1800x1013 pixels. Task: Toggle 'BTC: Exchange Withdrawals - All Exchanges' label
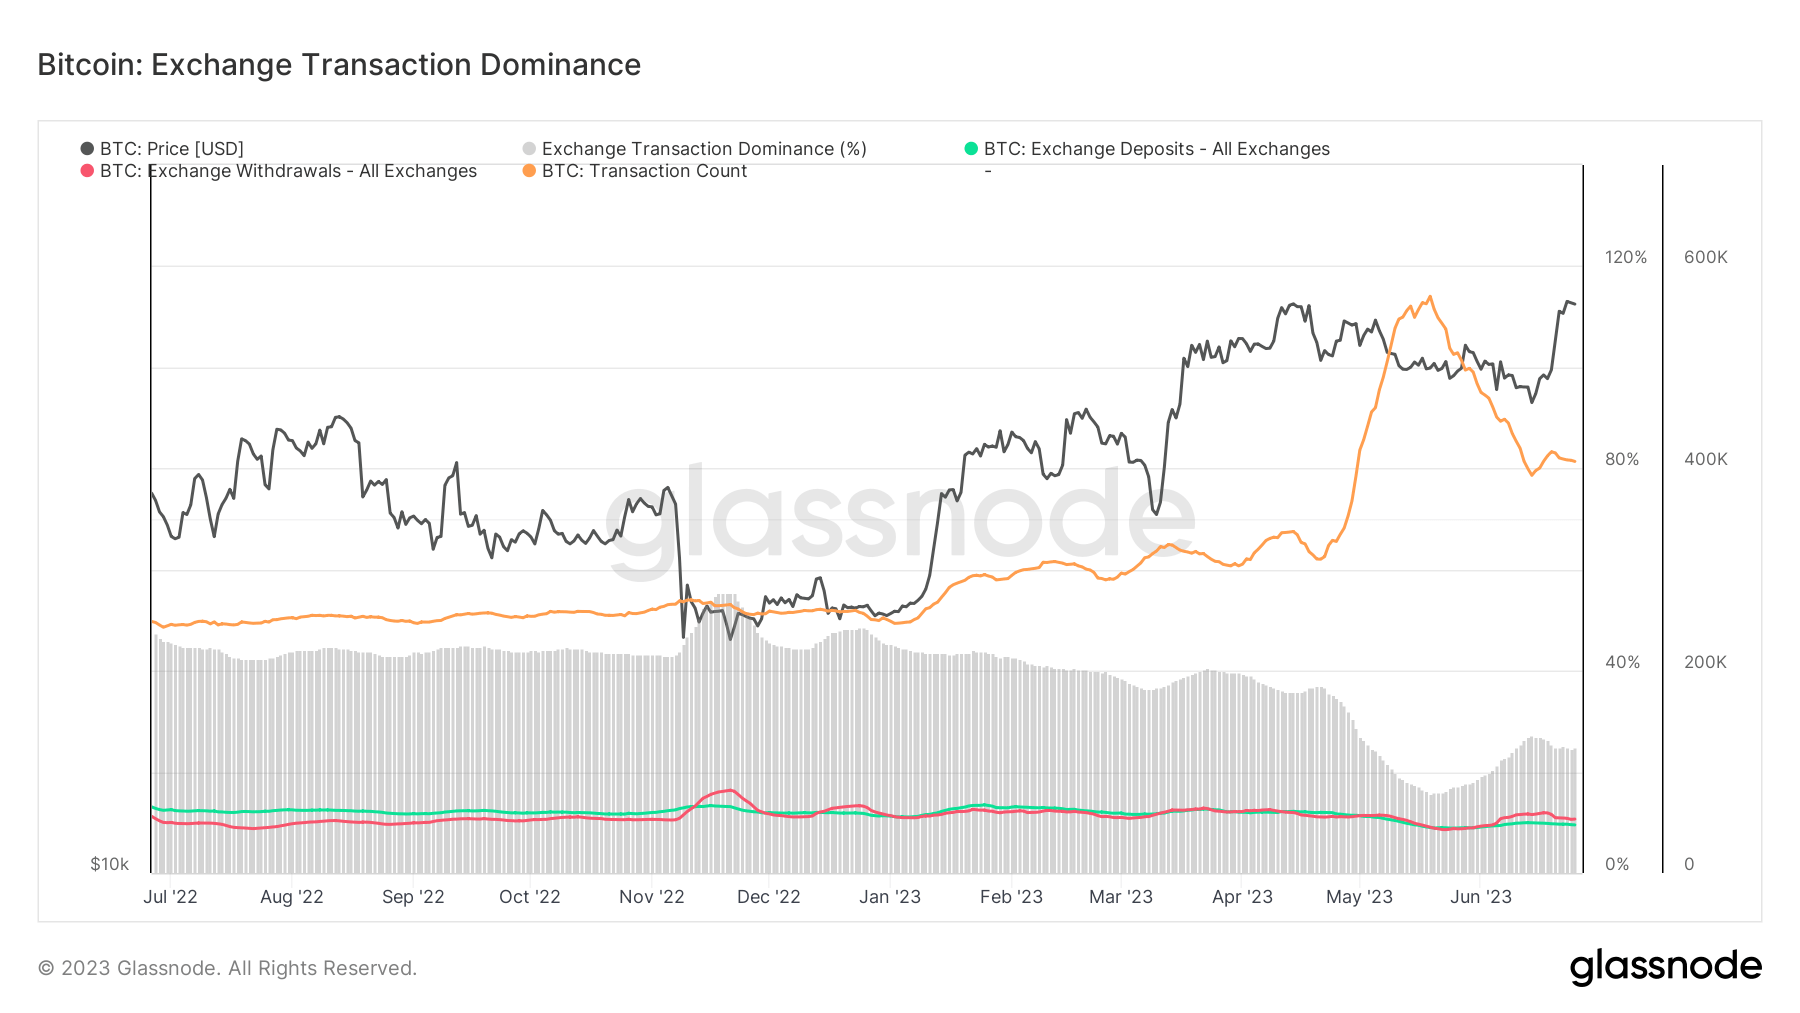288,171
